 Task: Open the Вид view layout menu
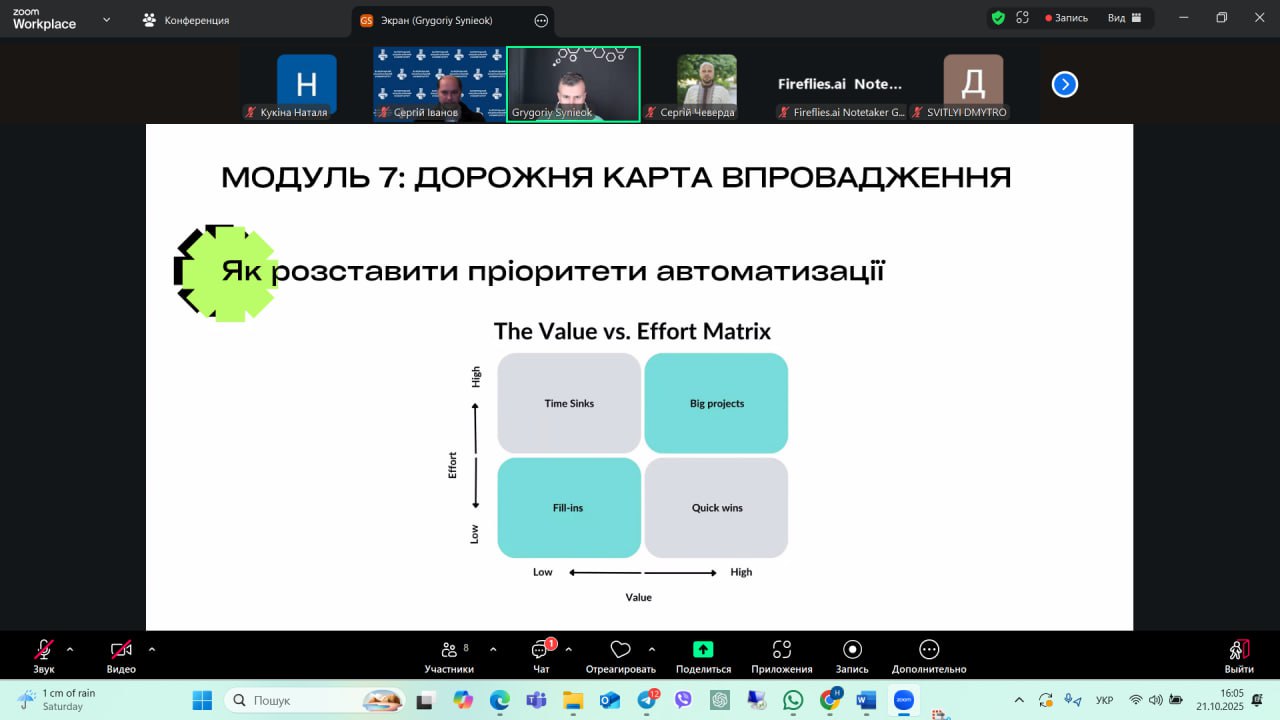click(1124, 18)
